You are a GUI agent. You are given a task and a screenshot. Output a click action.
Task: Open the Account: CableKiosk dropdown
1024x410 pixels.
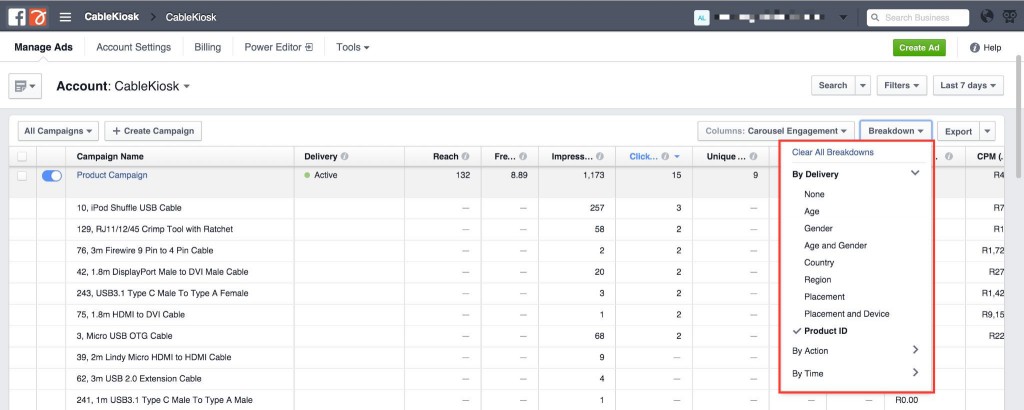(x=123, y=86)
